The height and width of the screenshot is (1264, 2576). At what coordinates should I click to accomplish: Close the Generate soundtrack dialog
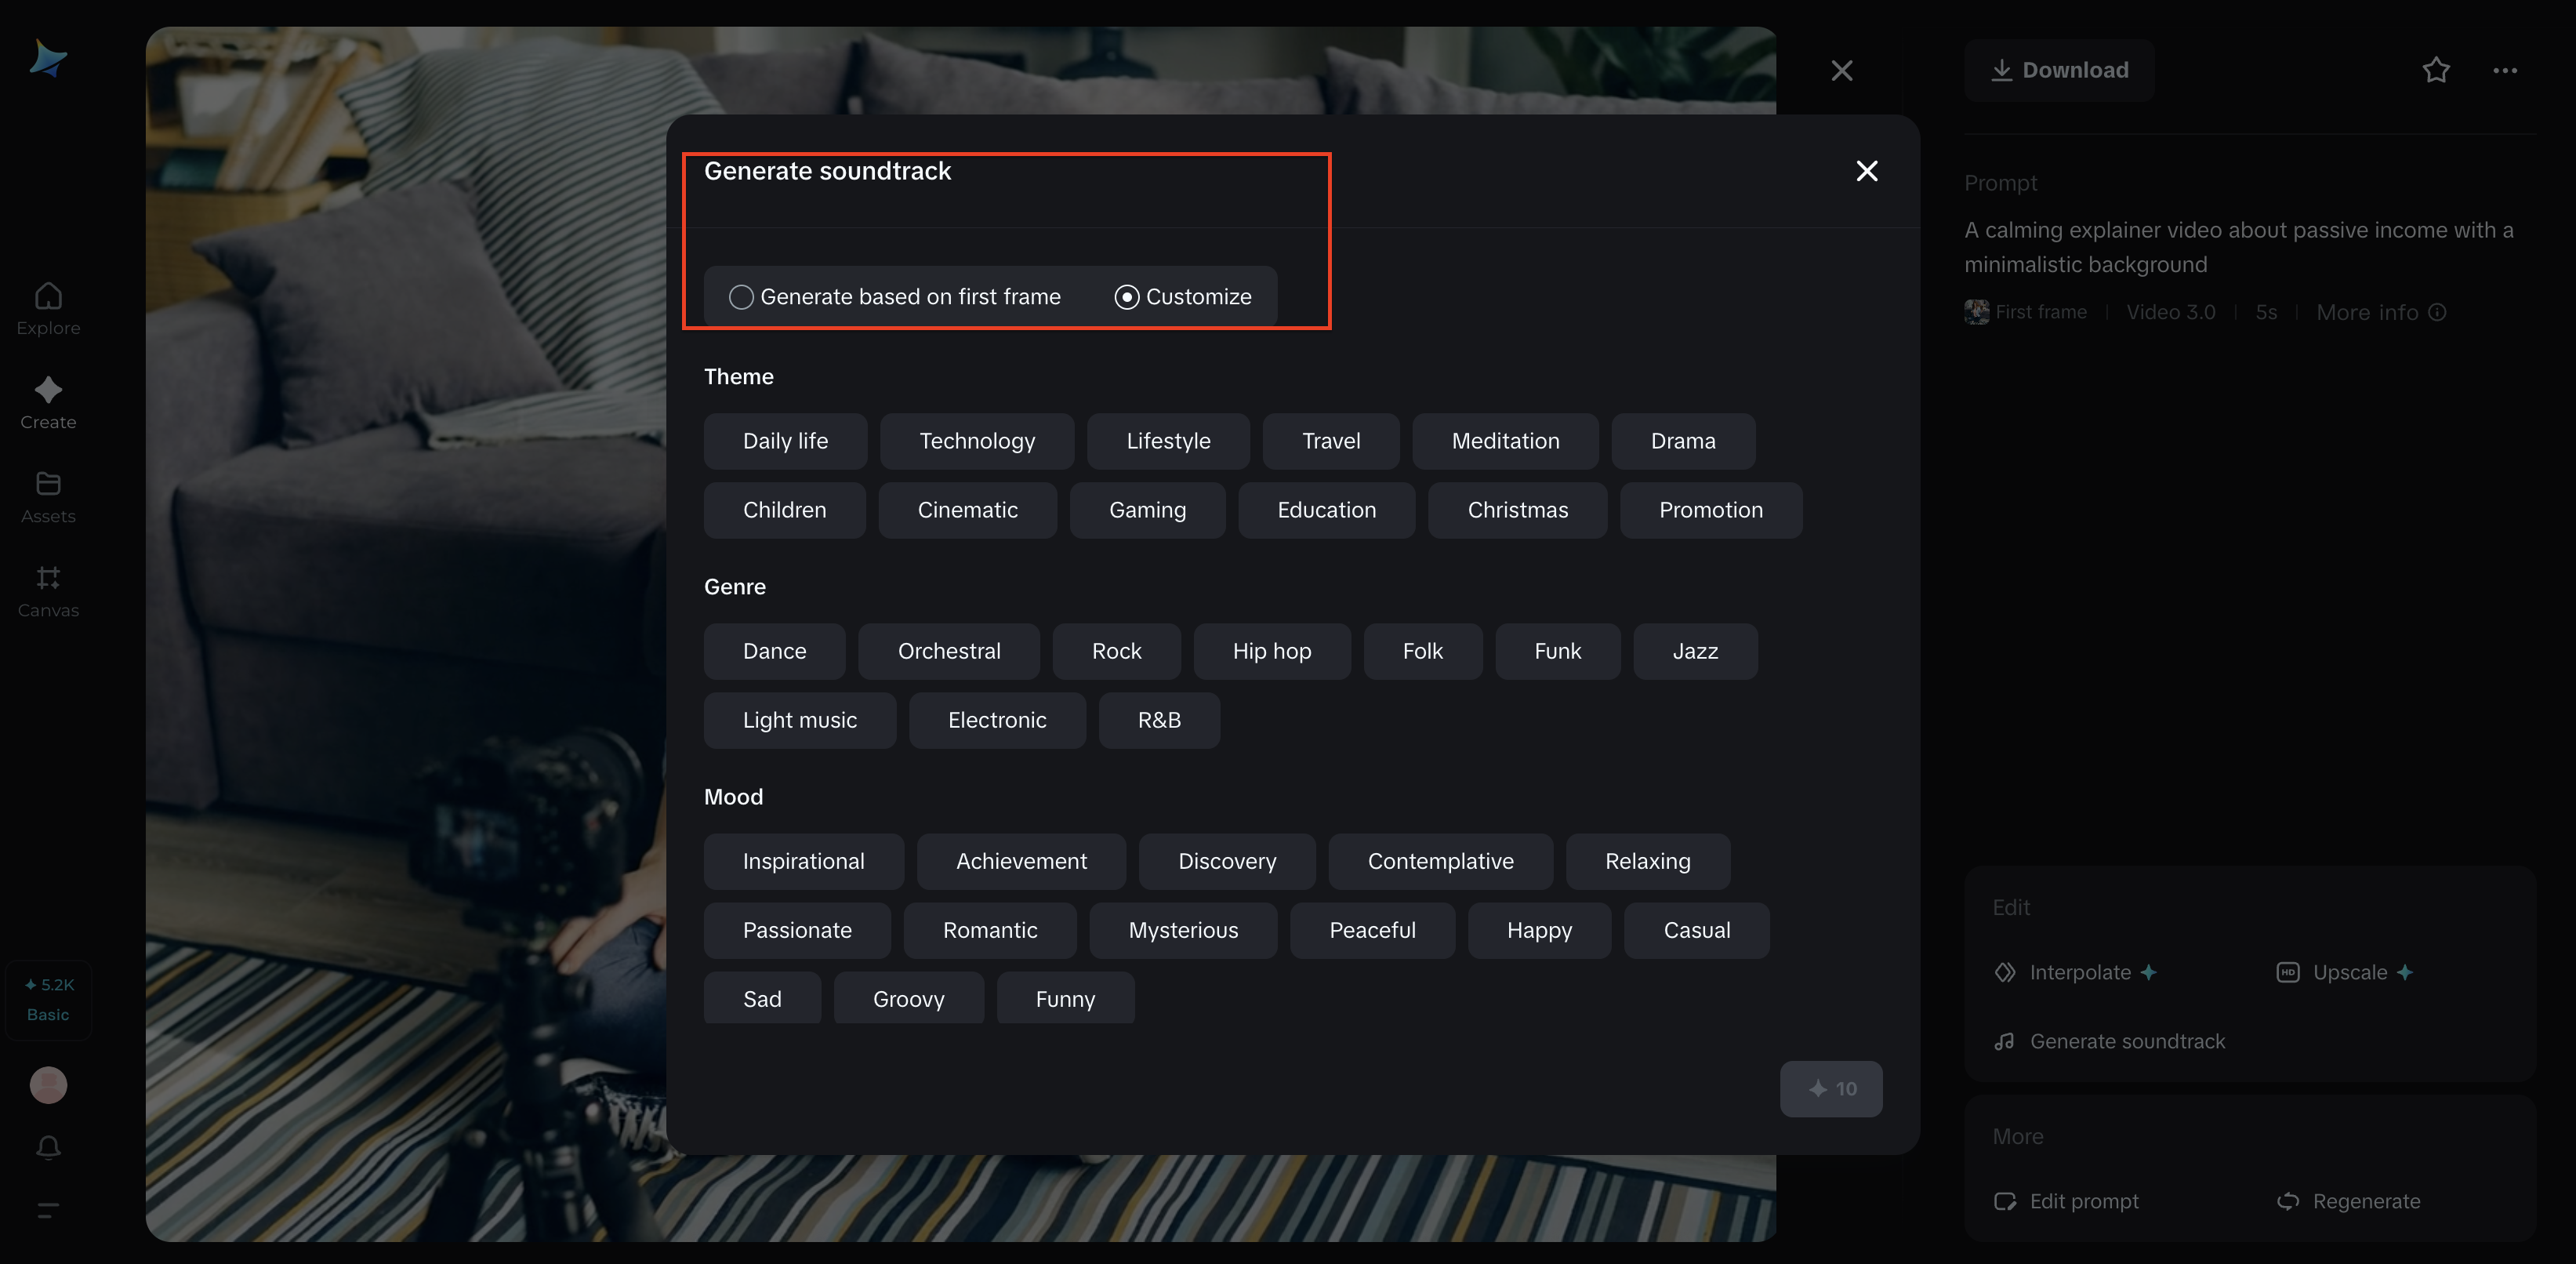1866,171
